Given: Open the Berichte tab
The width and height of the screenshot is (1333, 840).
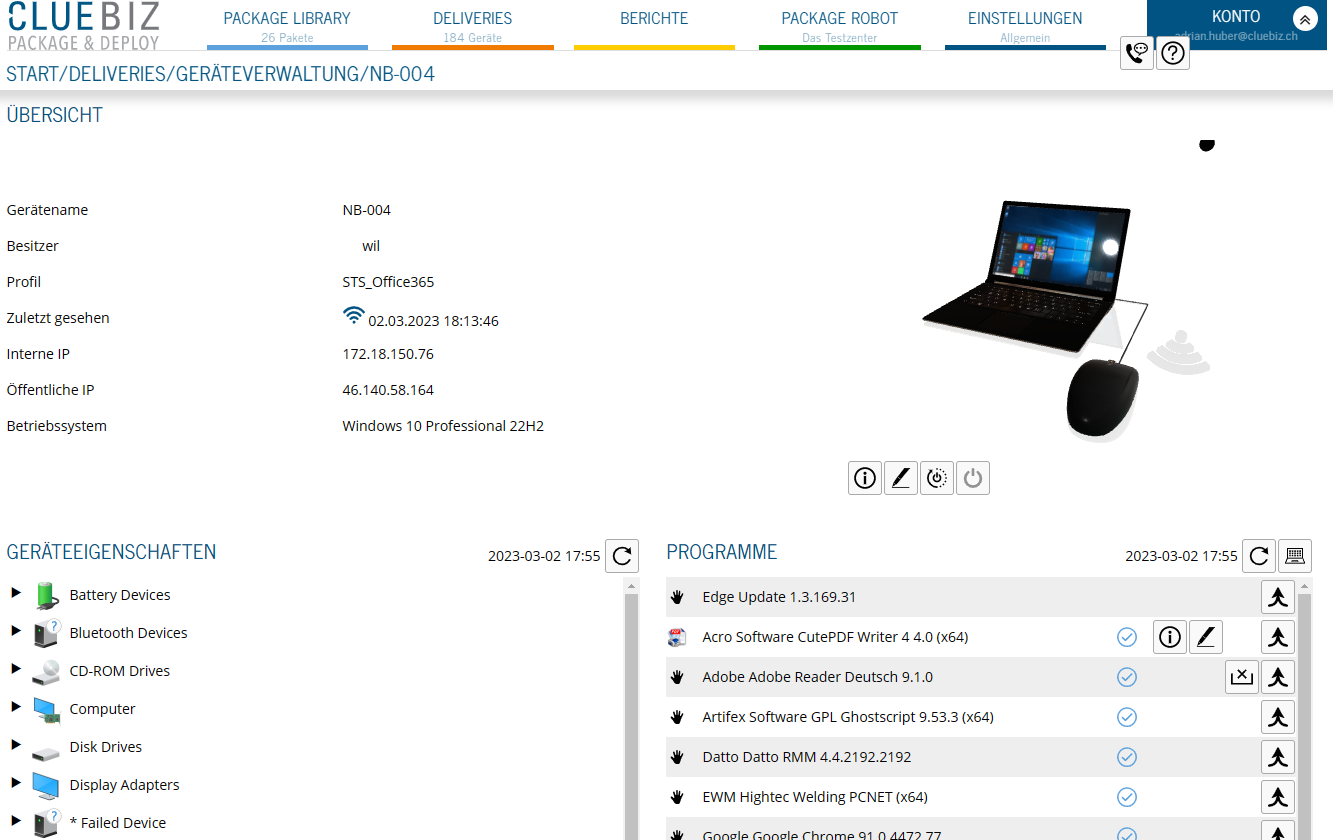Looking at the screenshot, I should 654,26.
